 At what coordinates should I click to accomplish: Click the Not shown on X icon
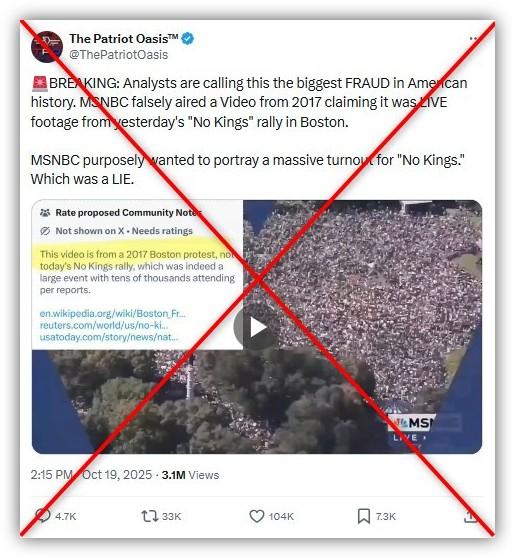[x=45, y=231]
